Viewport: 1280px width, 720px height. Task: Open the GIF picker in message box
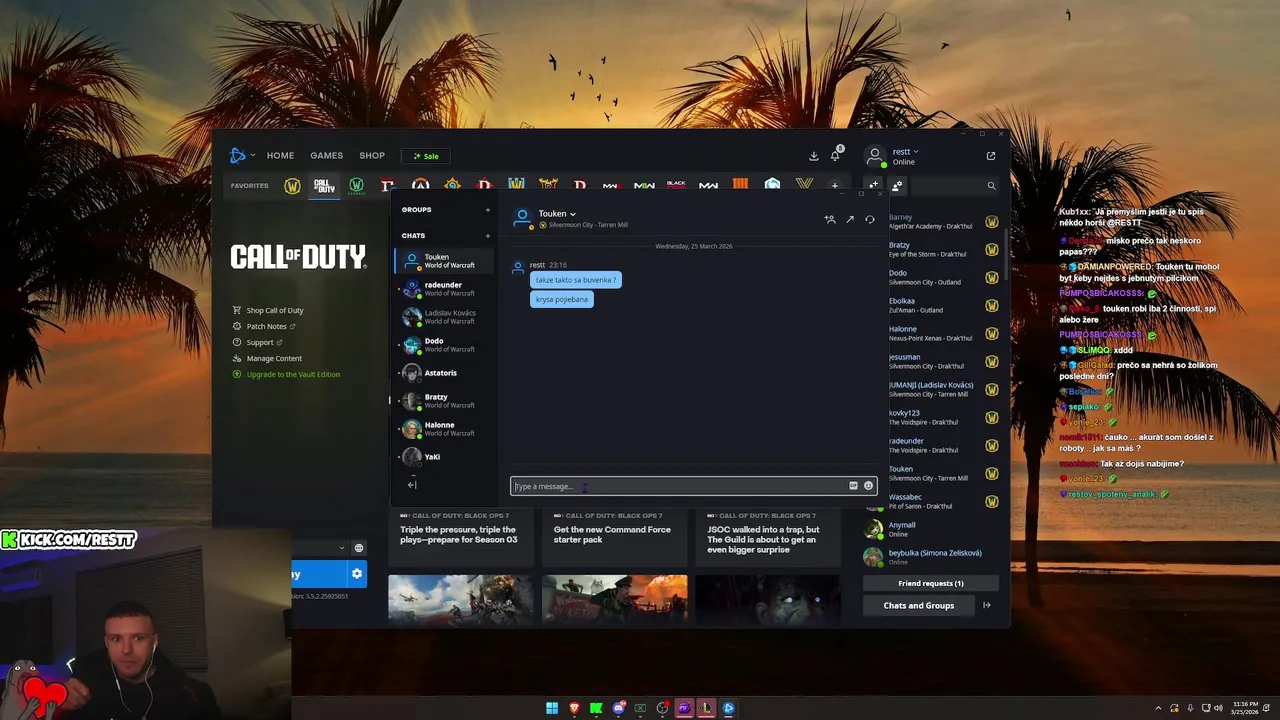tap(853, 486)
